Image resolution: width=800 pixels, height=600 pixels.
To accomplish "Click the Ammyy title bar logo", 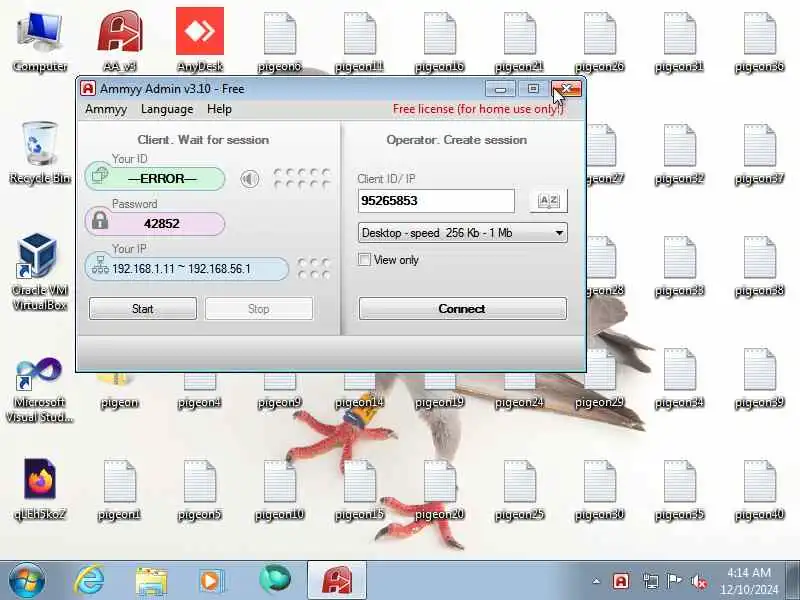I will point(88,88).
